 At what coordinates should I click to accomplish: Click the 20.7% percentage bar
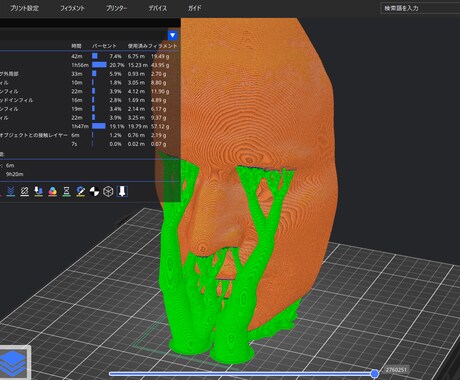point(99,65)
